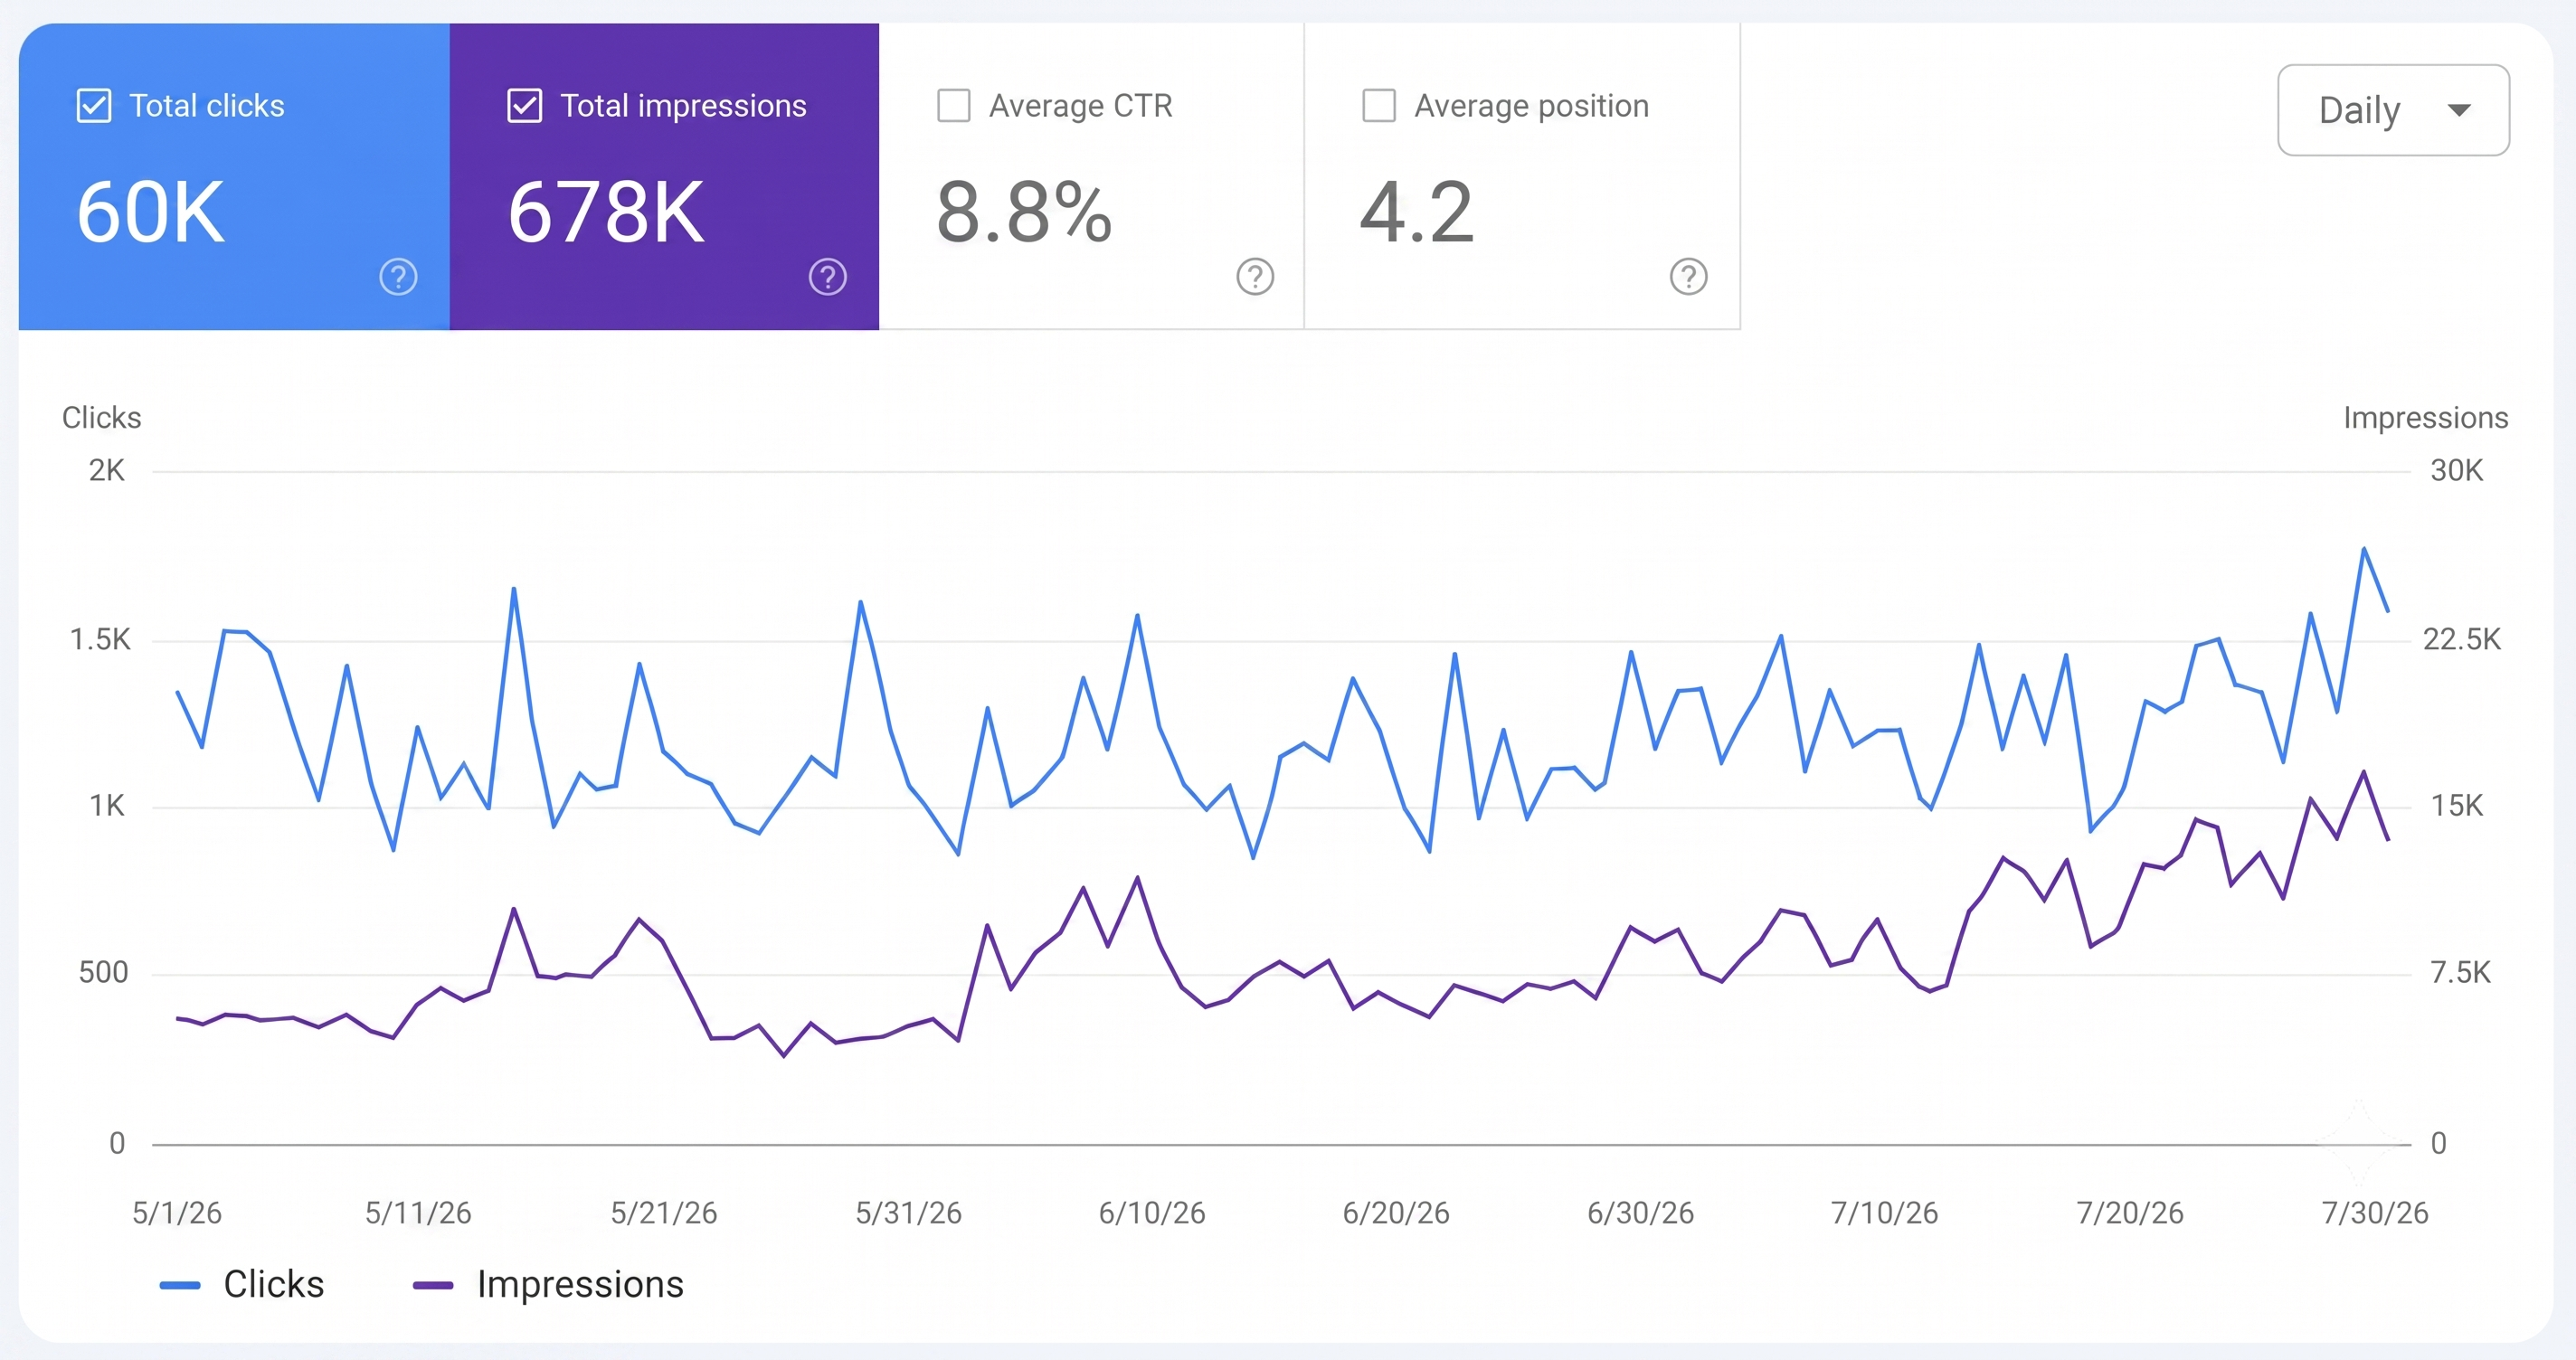Viewport: 2576px width, 1360px height.
Task: Click the Impressions legend entry
Action: click(548, 1284)
